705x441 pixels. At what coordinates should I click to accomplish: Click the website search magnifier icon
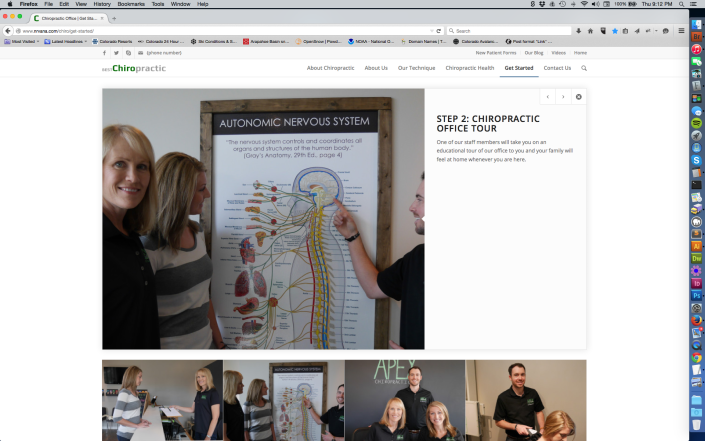point(584,68)
